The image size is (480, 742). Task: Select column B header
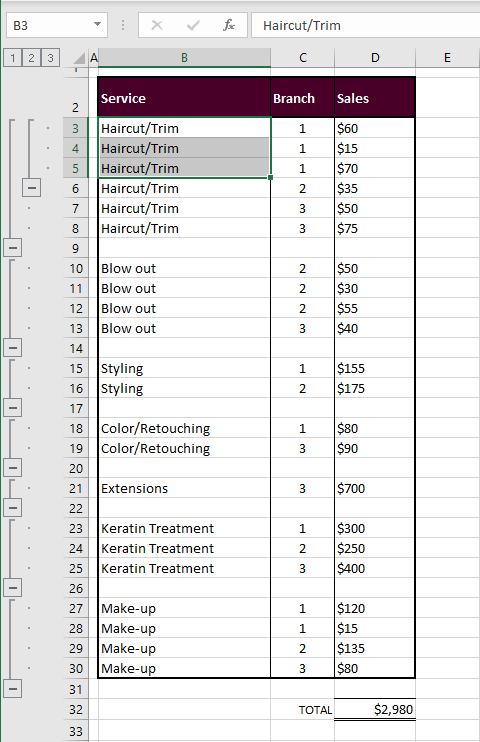pos(184,58)
